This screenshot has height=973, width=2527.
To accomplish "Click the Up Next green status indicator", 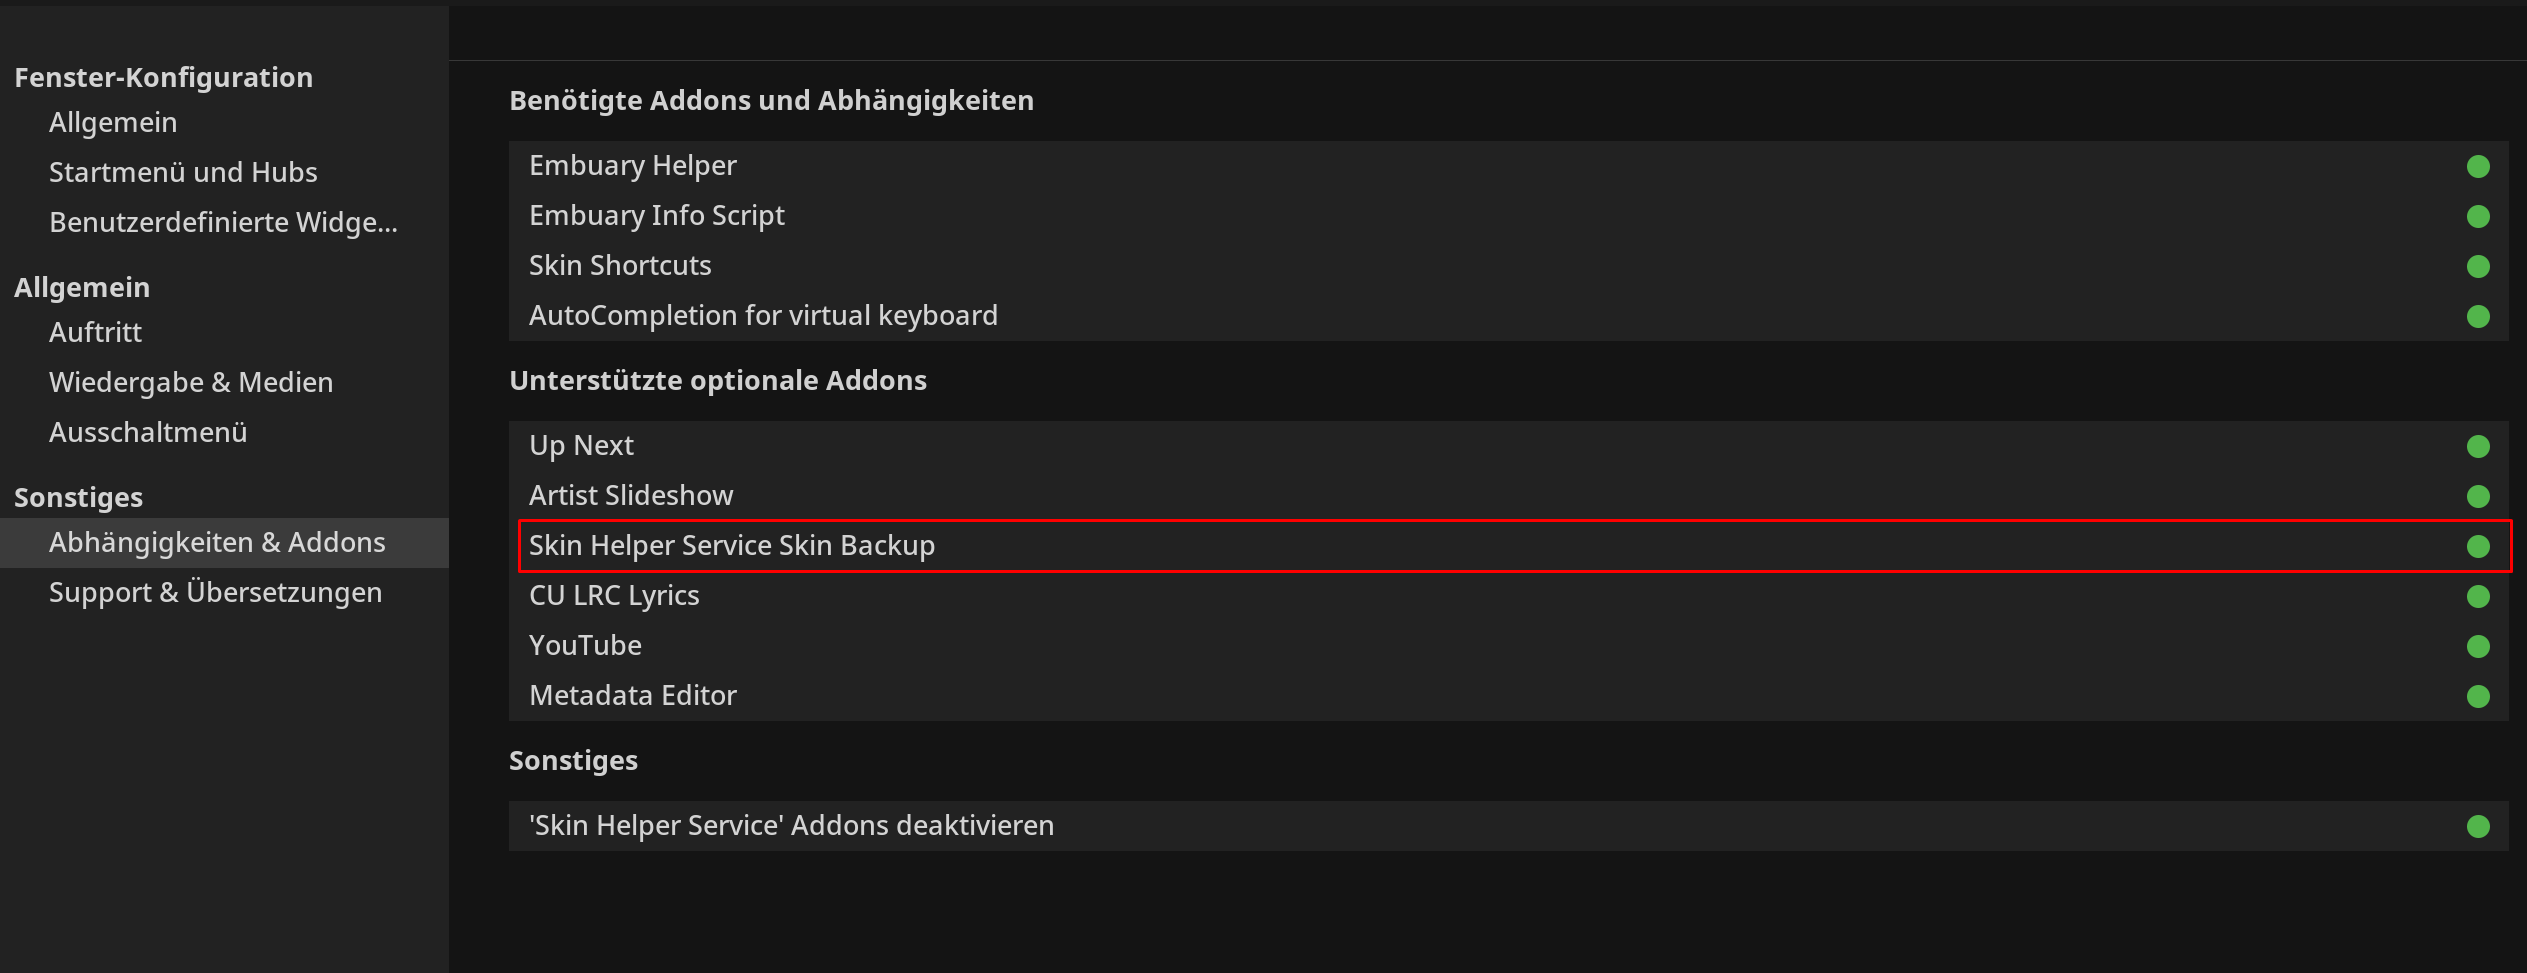I will coord(2477,446).
